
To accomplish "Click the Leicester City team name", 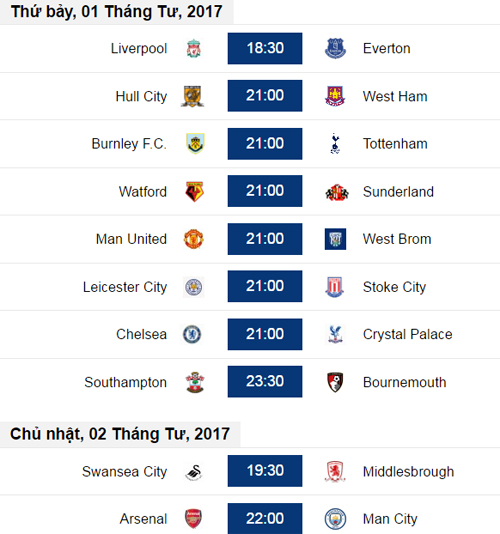I will click(125, 287).
